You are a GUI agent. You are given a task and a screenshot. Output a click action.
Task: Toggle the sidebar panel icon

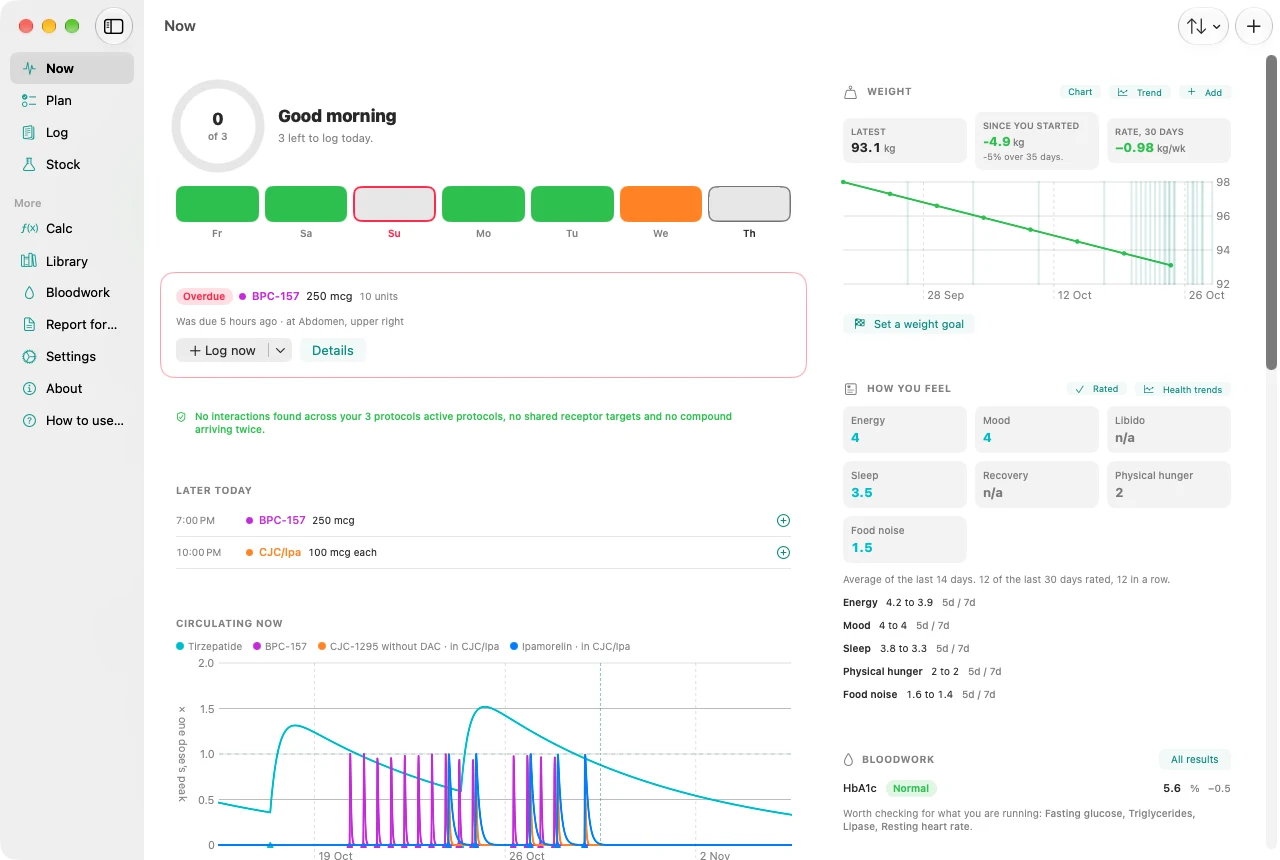point(114,26)
